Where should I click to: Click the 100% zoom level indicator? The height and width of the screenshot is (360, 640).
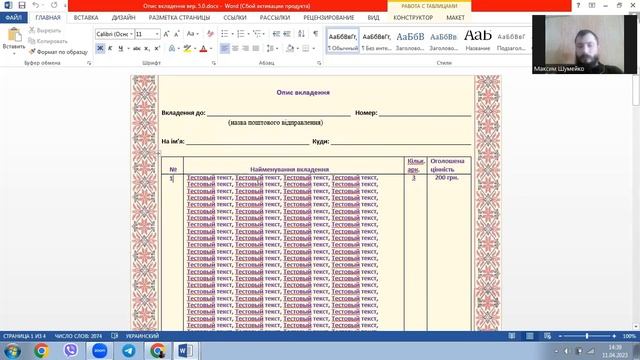(x=629, y=336)
